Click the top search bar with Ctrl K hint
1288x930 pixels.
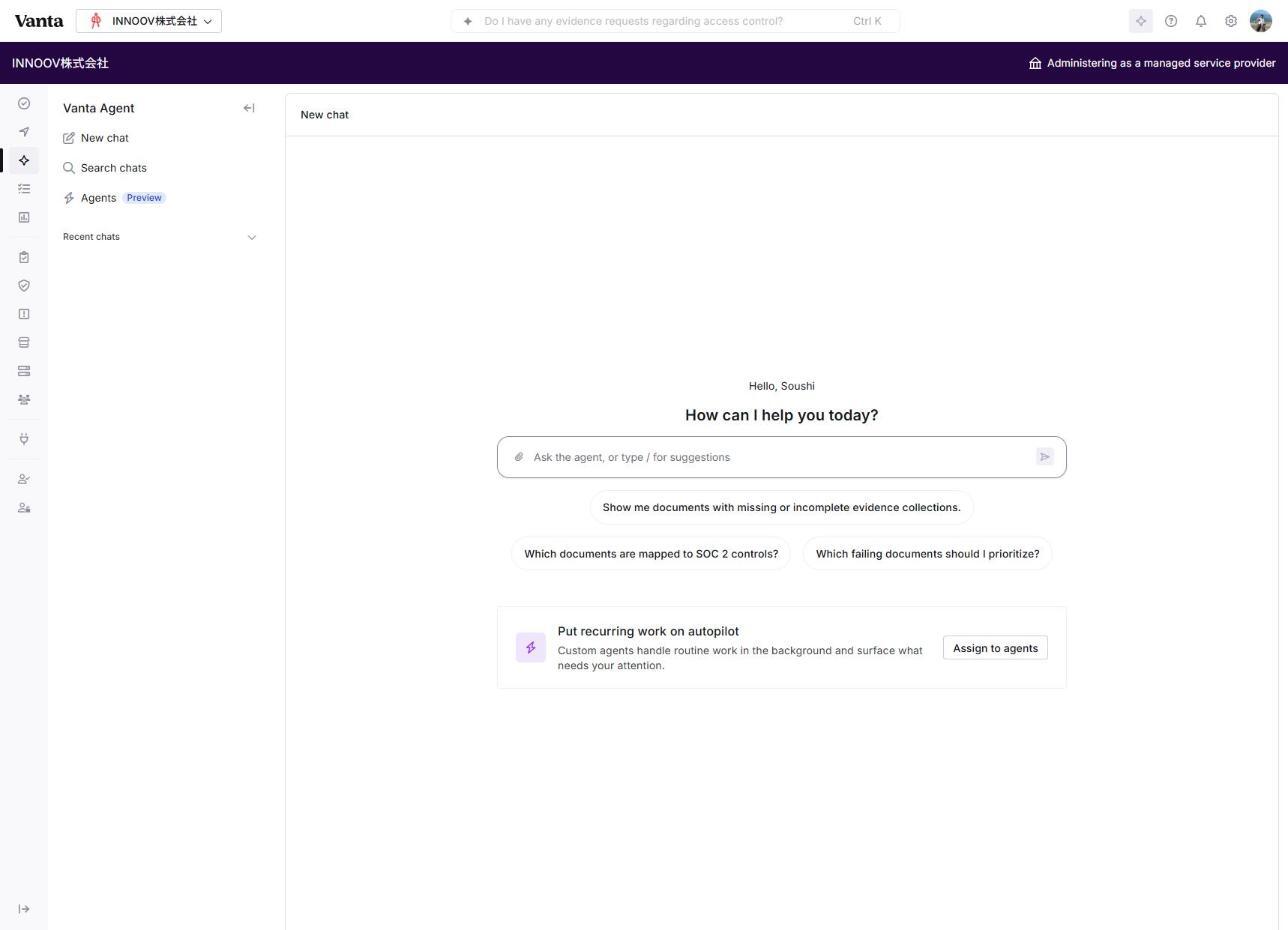675,21
